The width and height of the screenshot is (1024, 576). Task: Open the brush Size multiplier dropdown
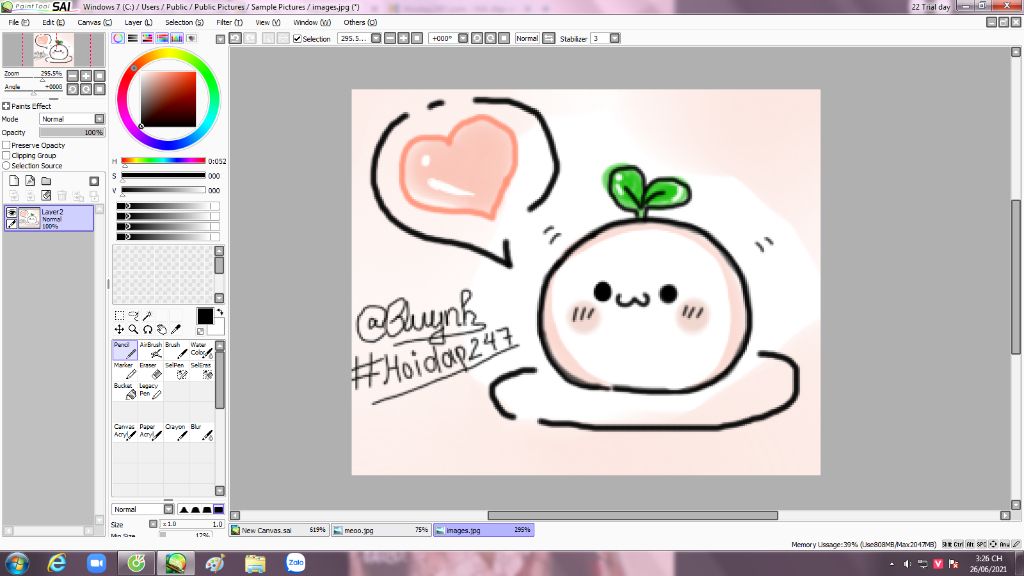point(153,524)
